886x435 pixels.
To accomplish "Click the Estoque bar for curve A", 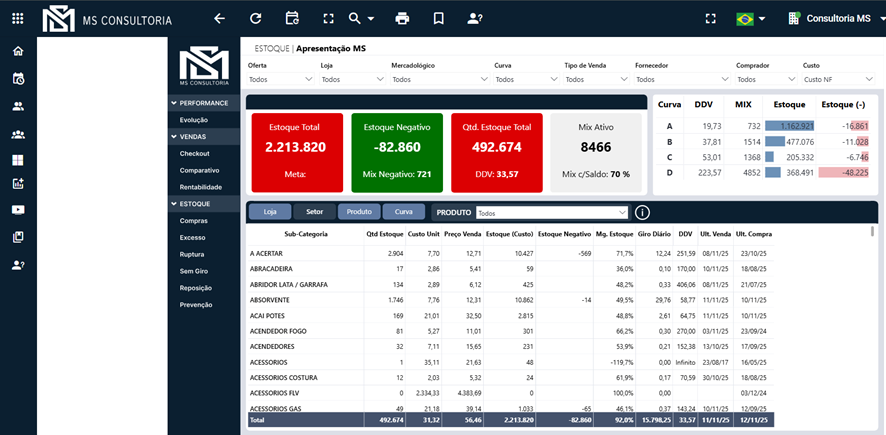I will [789, 126].
